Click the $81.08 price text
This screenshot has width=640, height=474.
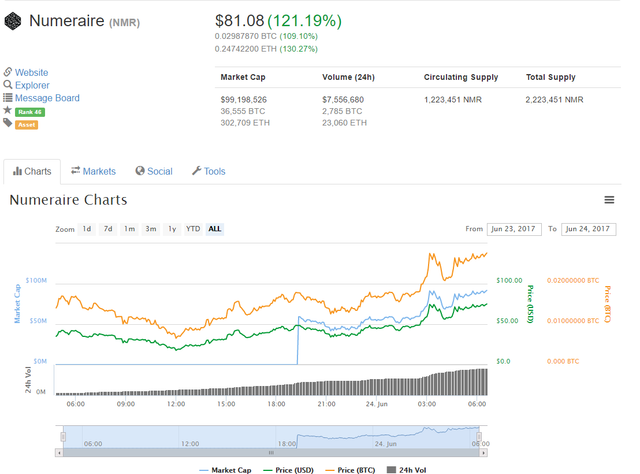point(240,21)
